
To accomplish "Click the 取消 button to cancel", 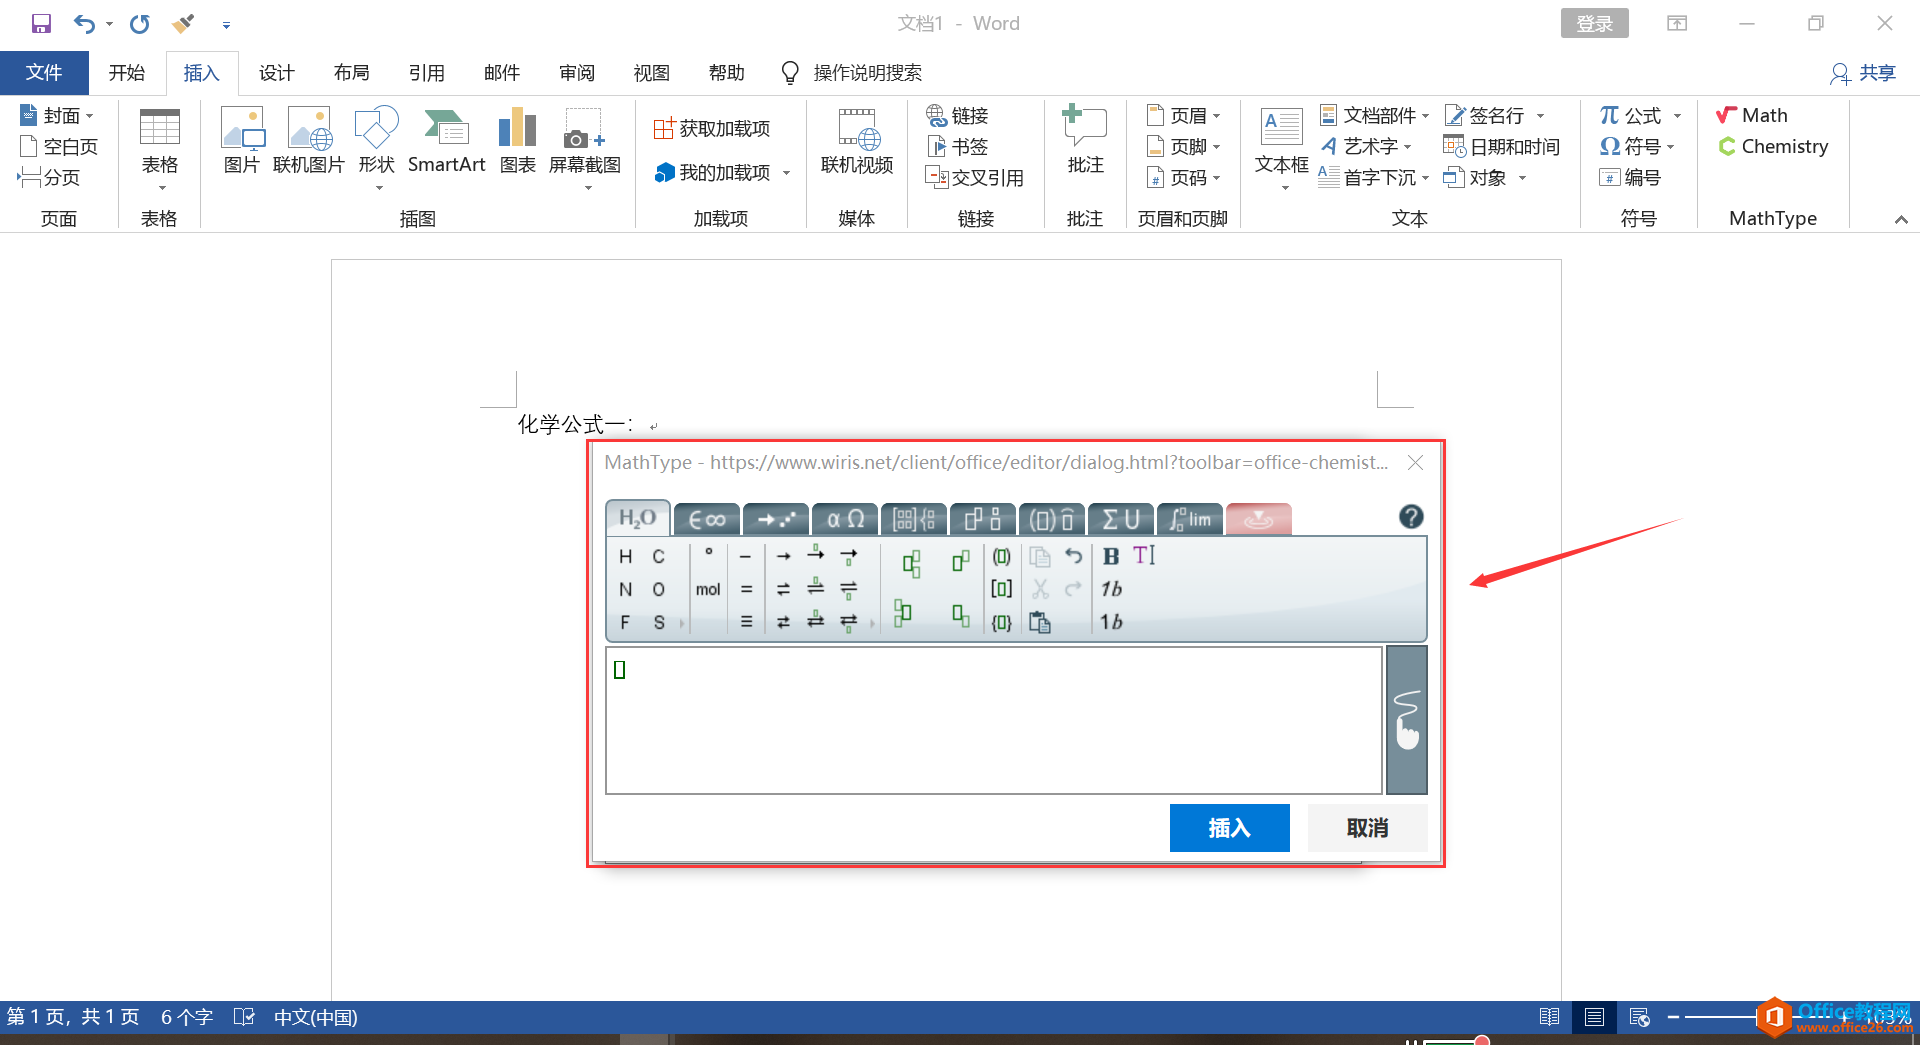I will [1367, 828].
